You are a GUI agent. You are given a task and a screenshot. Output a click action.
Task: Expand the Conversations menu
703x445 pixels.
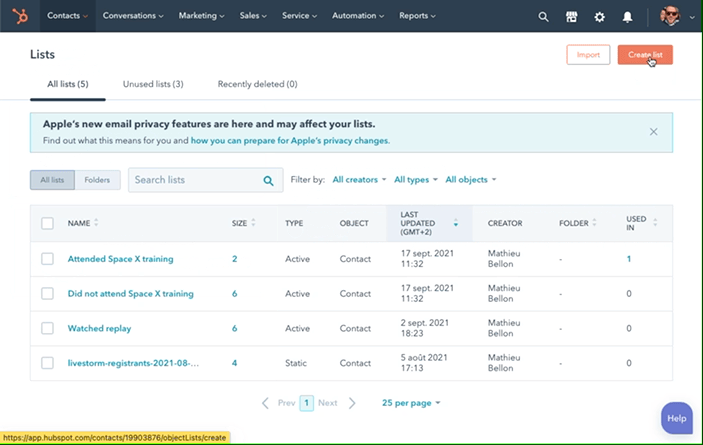coord(133,16)
